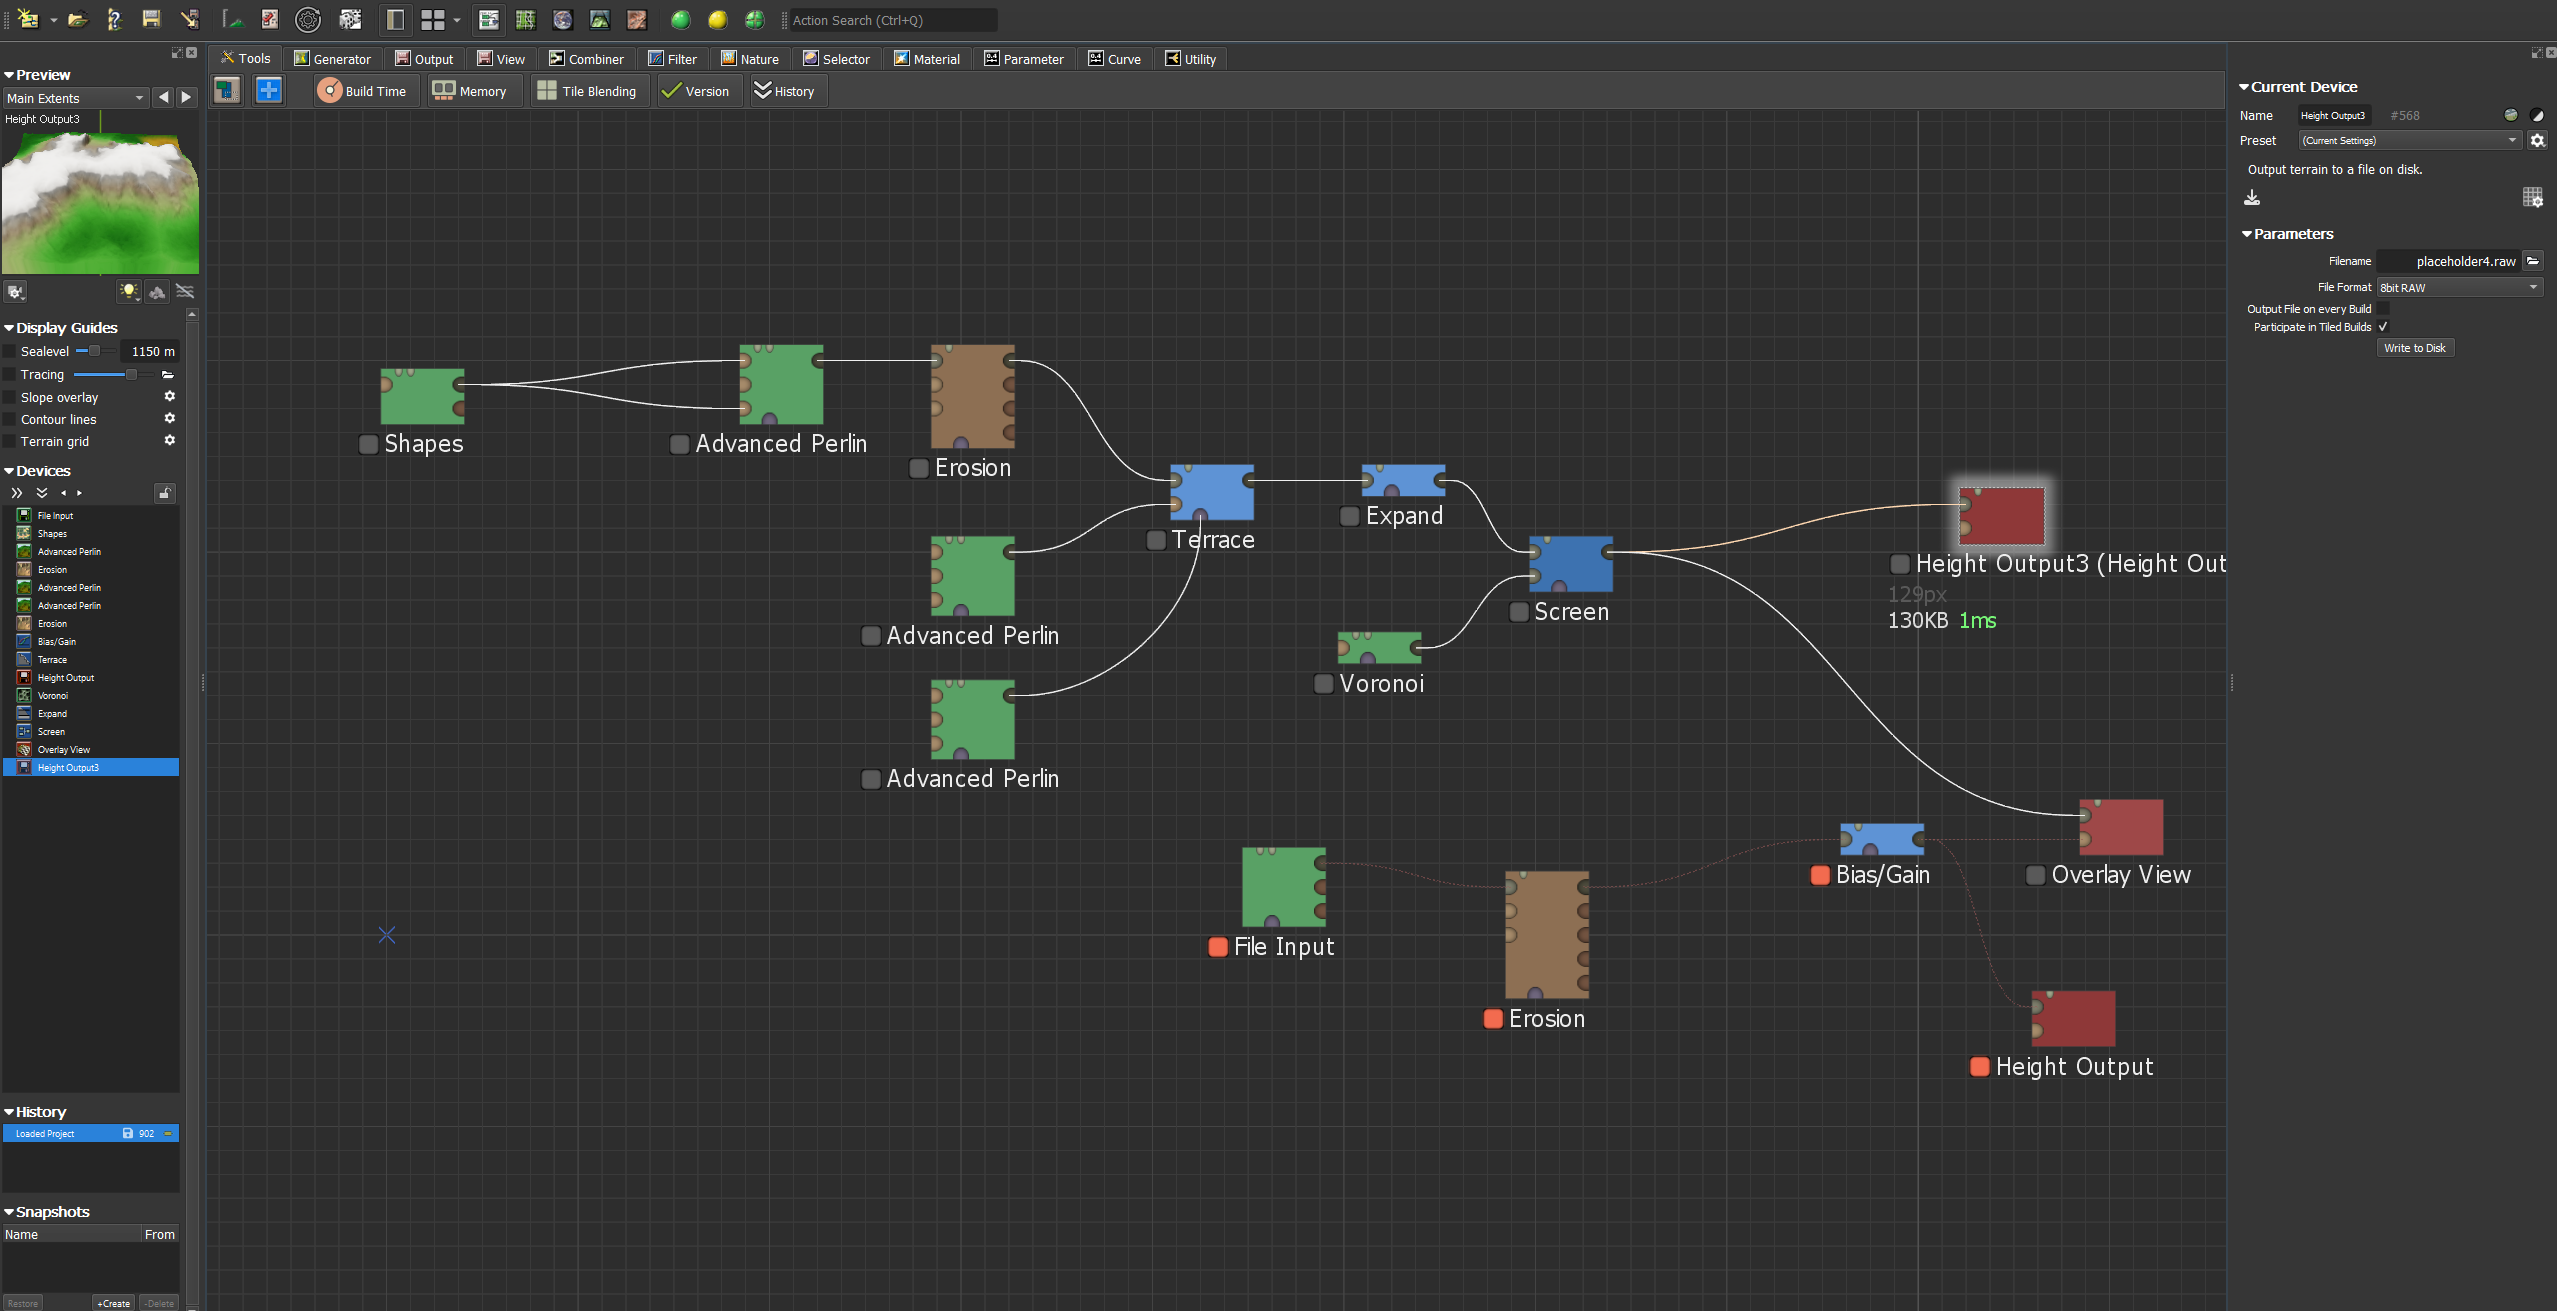Toggle water waves icon in preview
This screenshot has height=1311, width=2557.
(185, 291)
